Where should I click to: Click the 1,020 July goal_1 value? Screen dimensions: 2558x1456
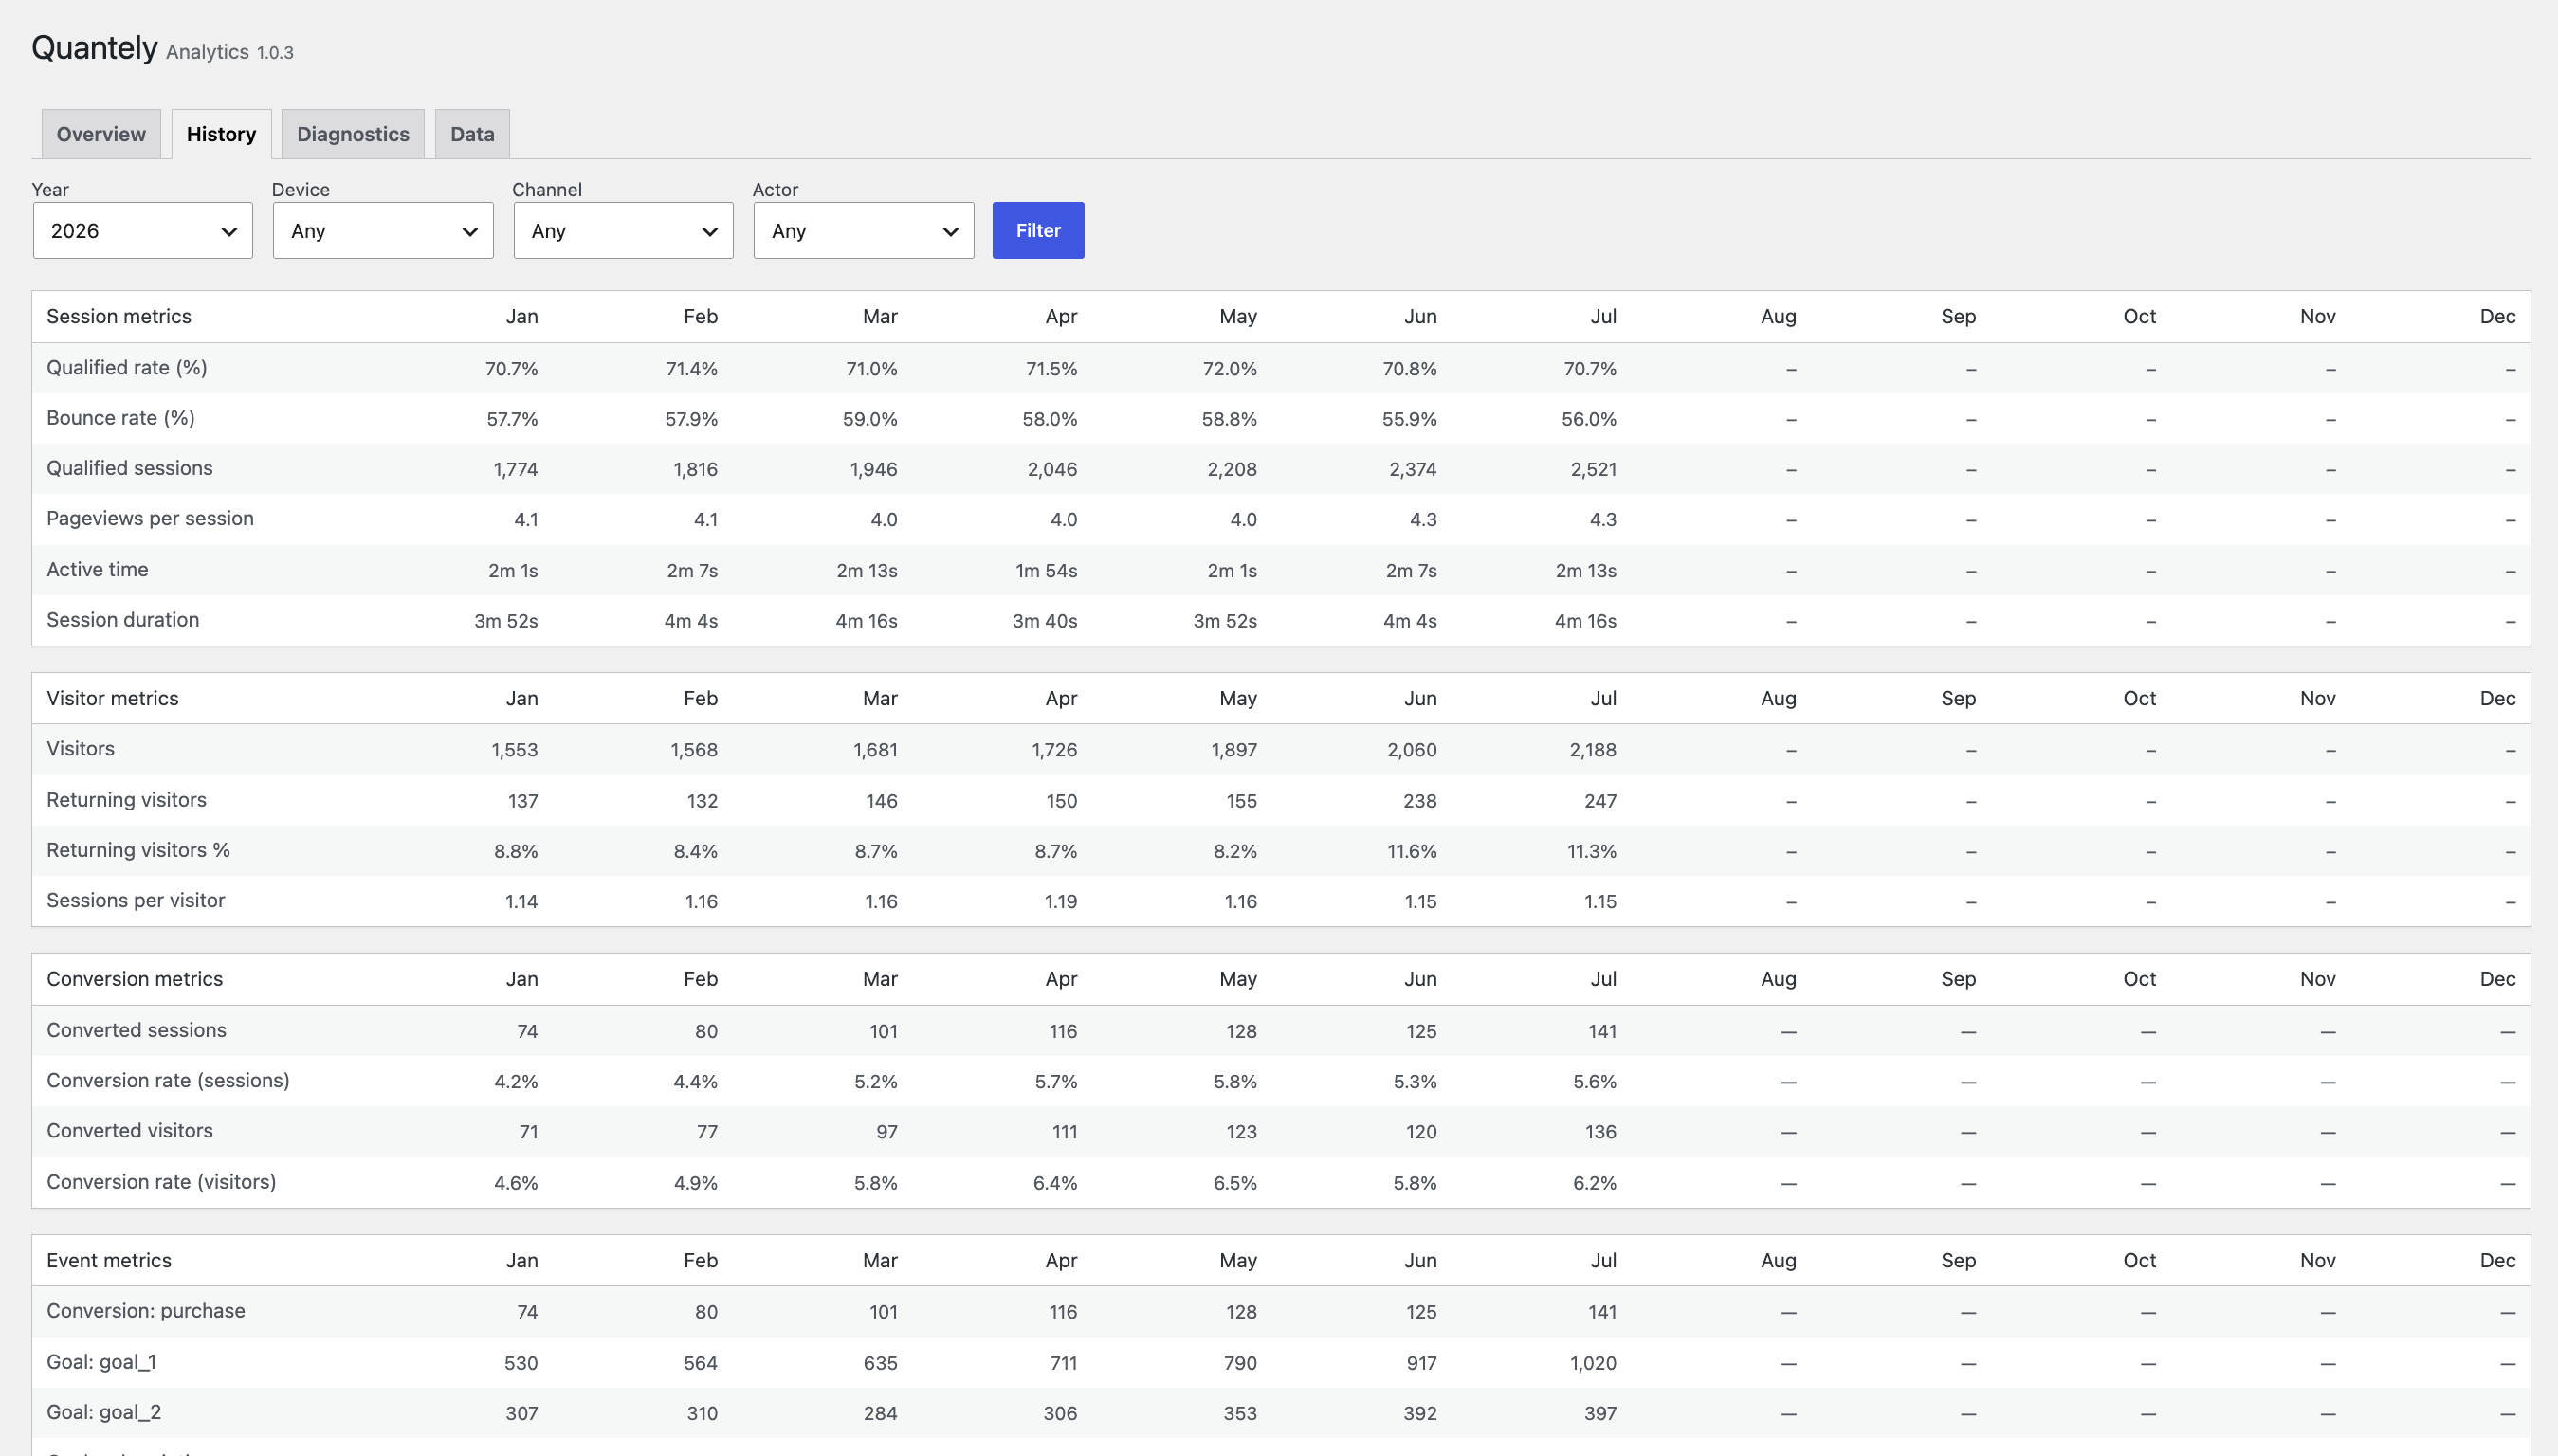point(1593,1363)
